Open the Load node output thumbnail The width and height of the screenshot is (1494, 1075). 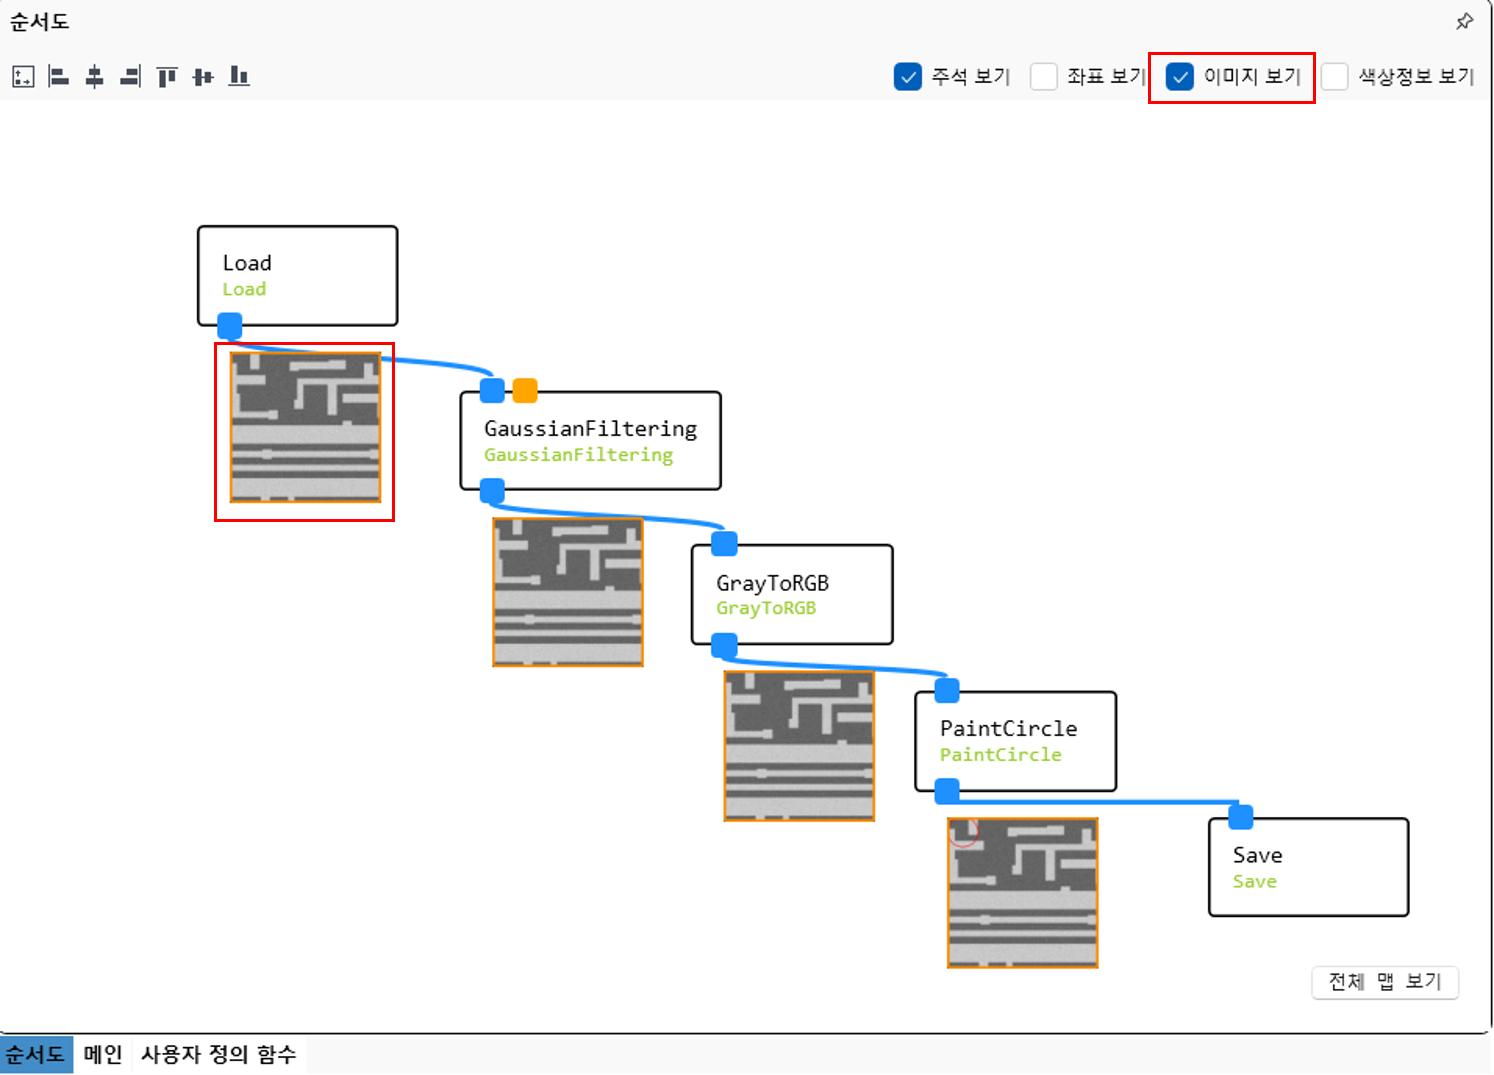(x=305, y=427)
